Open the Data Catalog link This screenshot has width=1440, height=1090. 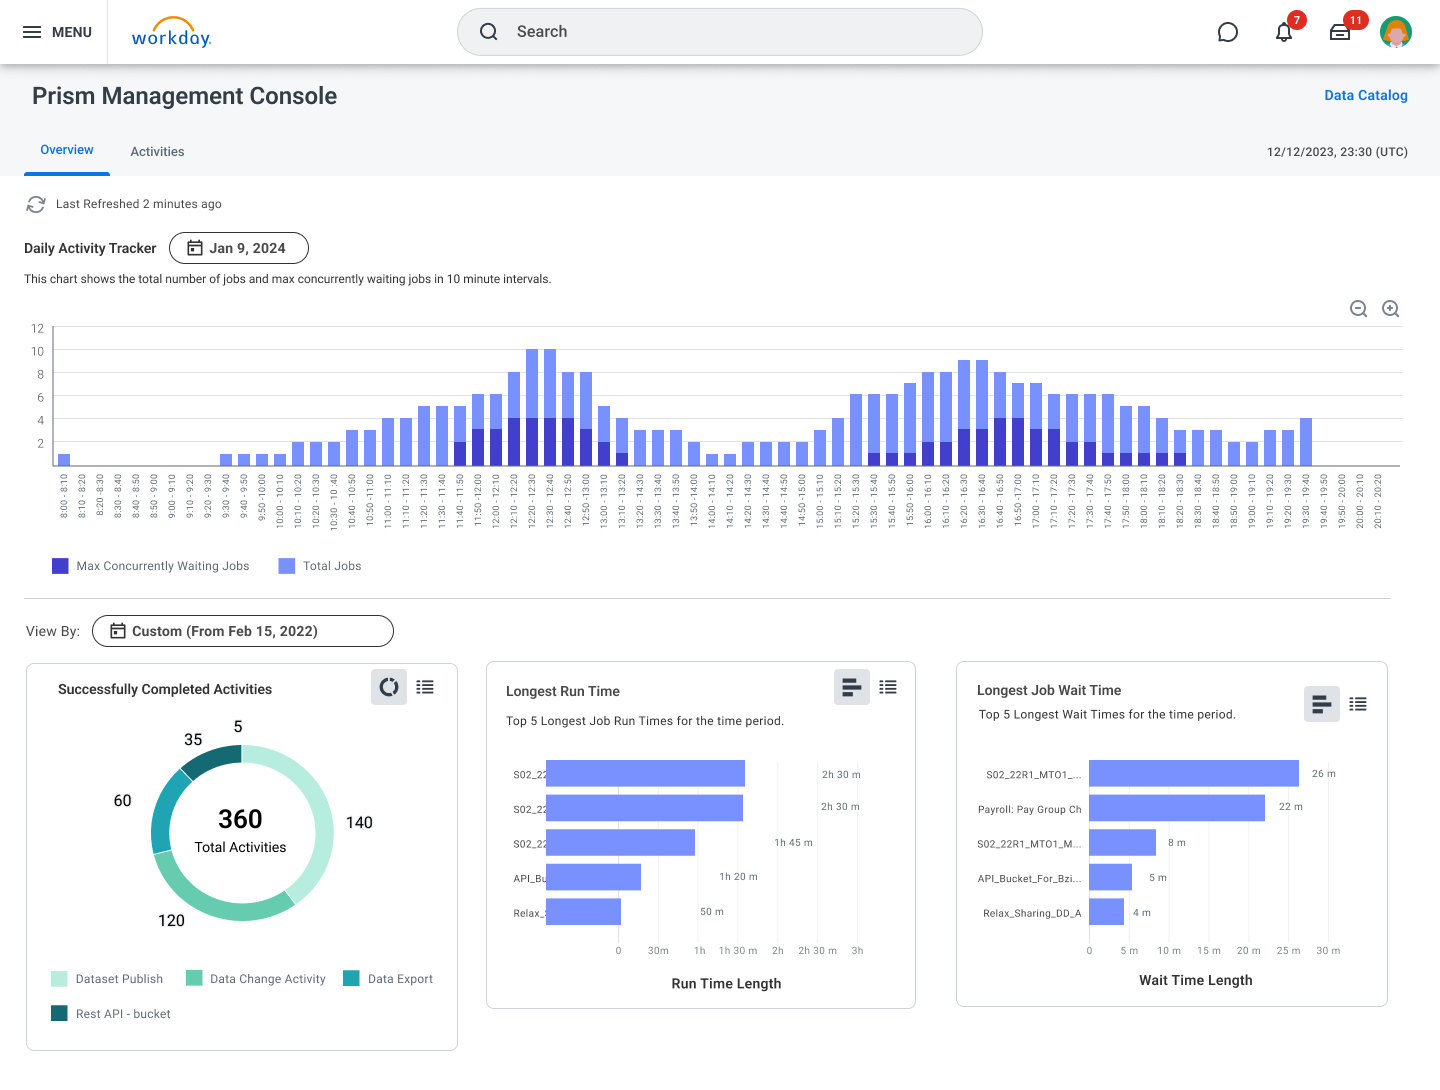click(x=1366, y=95)
